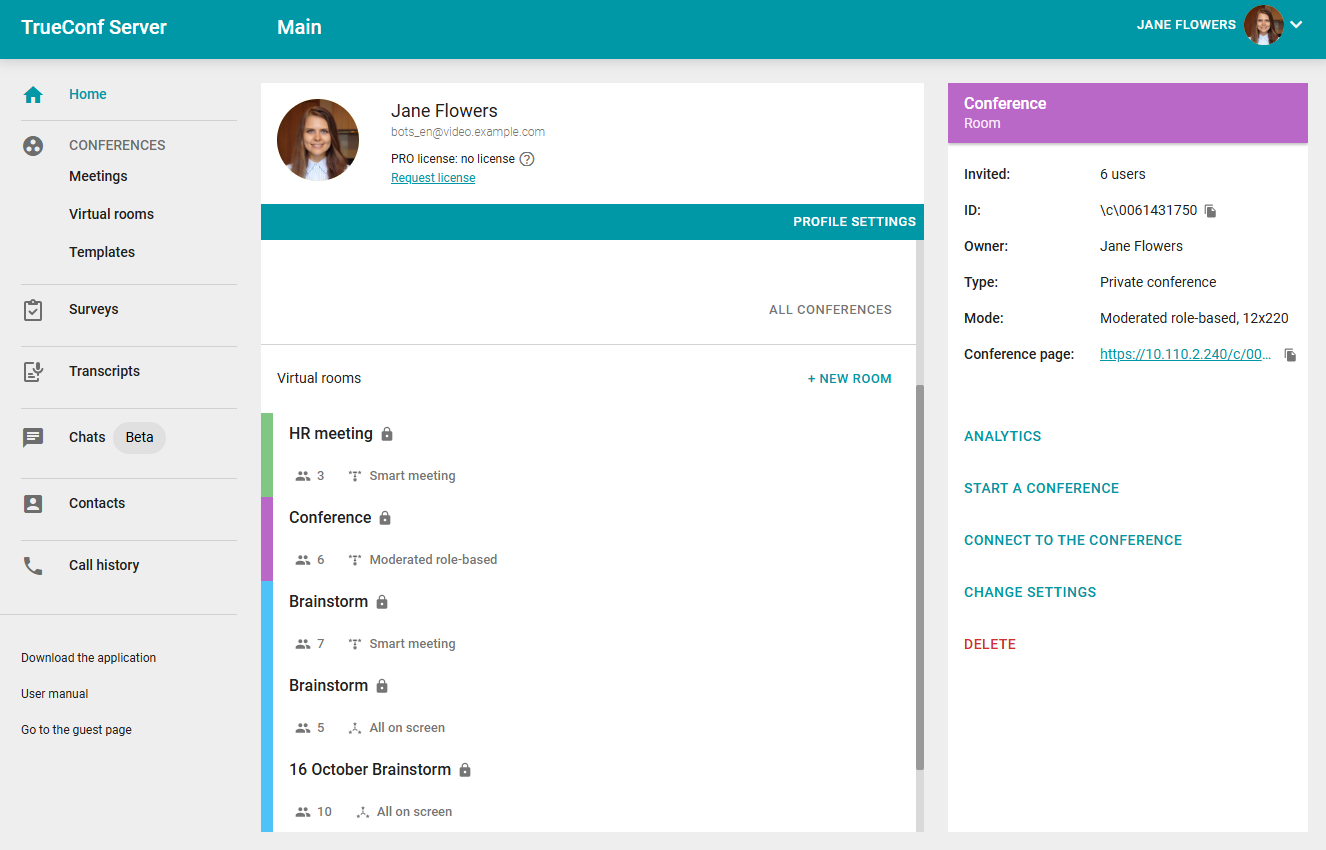This screenshot has height=850, width=1326.
Task: Copy conference page link using copy icon
Action: (1290, 355)
